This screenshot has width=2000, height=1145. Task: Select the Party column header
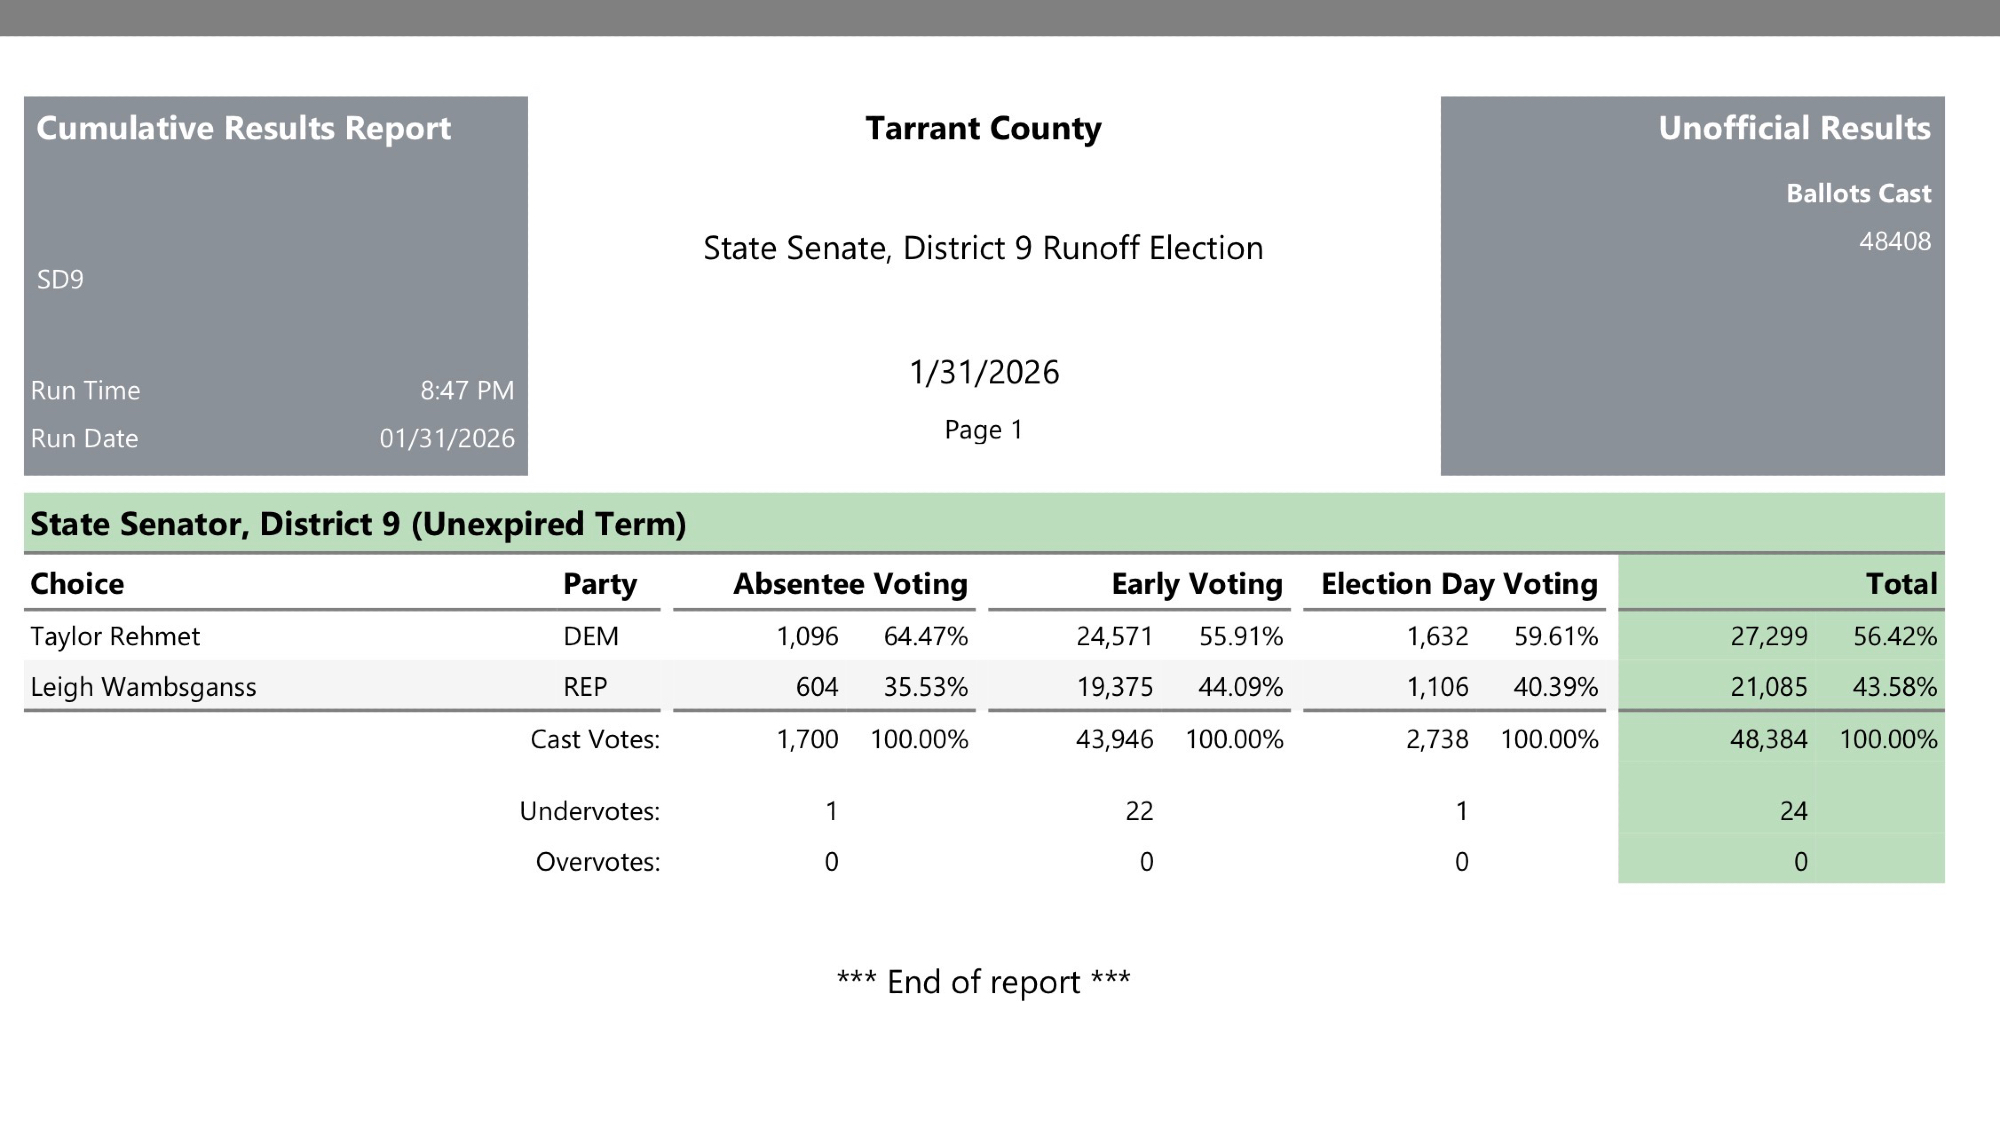(599, 584)
